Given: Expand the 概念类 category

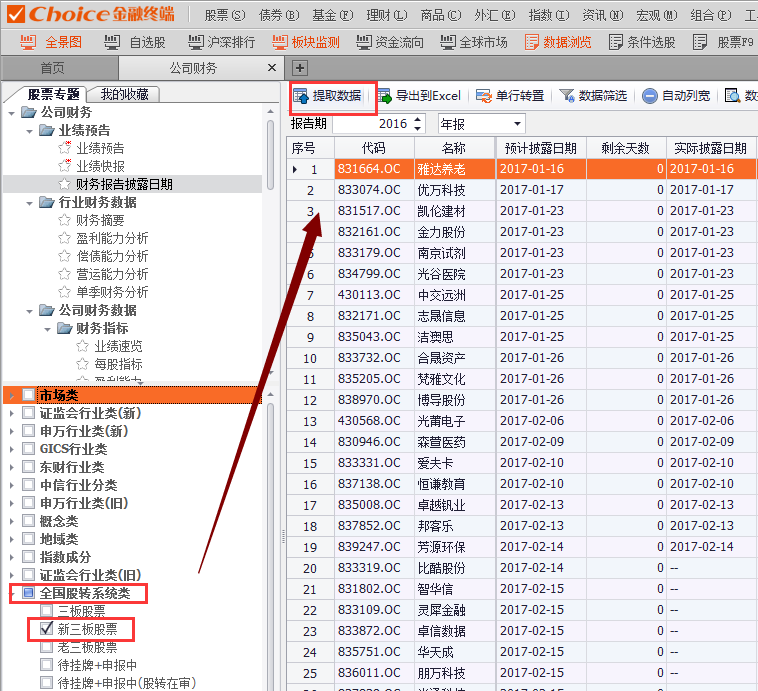Looking at the screenshot, I should pos(12,521).
